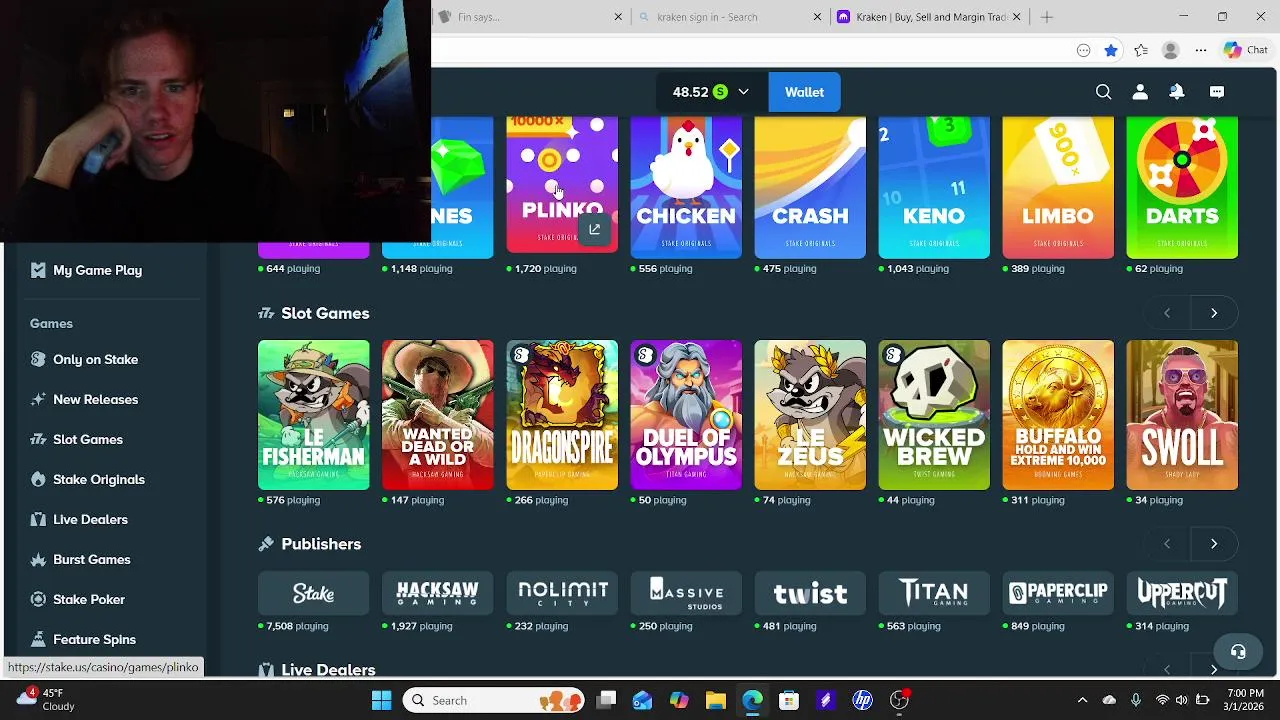This screenshot has height=720, width=1280.
Task: Show previous Slot Games with left arrow
Action: tap(1167, 313)
